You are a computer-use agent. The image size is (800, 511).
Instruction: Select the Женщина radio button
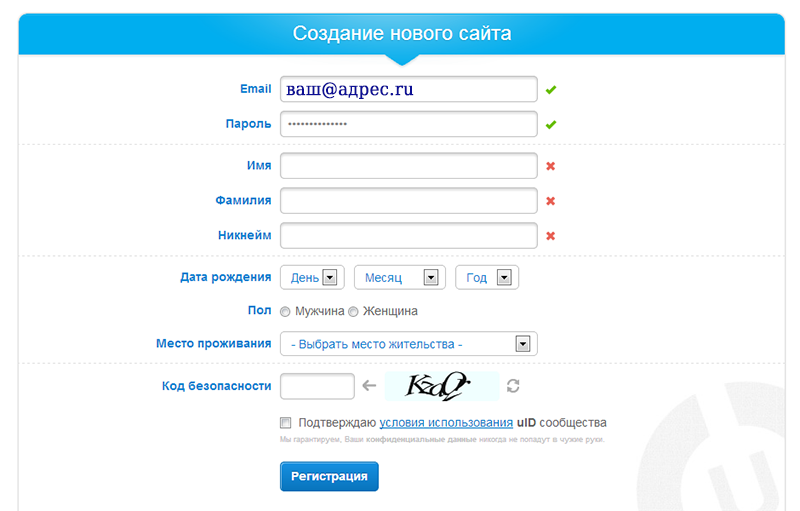tap(353, 312)
